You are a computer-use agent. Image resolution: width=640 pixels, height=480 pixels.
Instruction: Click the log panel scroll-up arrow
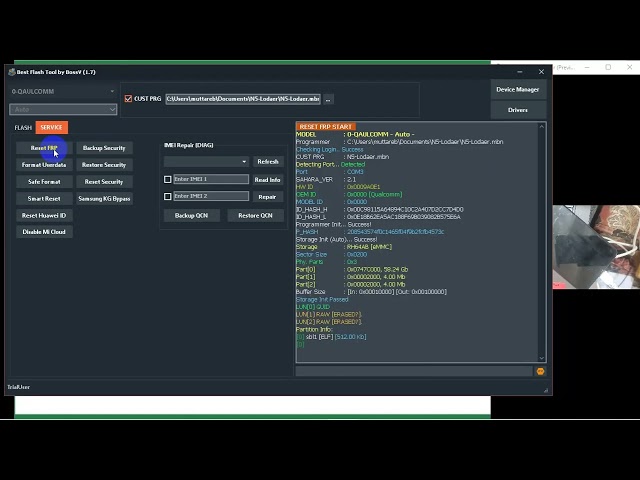tap(542, 127)
